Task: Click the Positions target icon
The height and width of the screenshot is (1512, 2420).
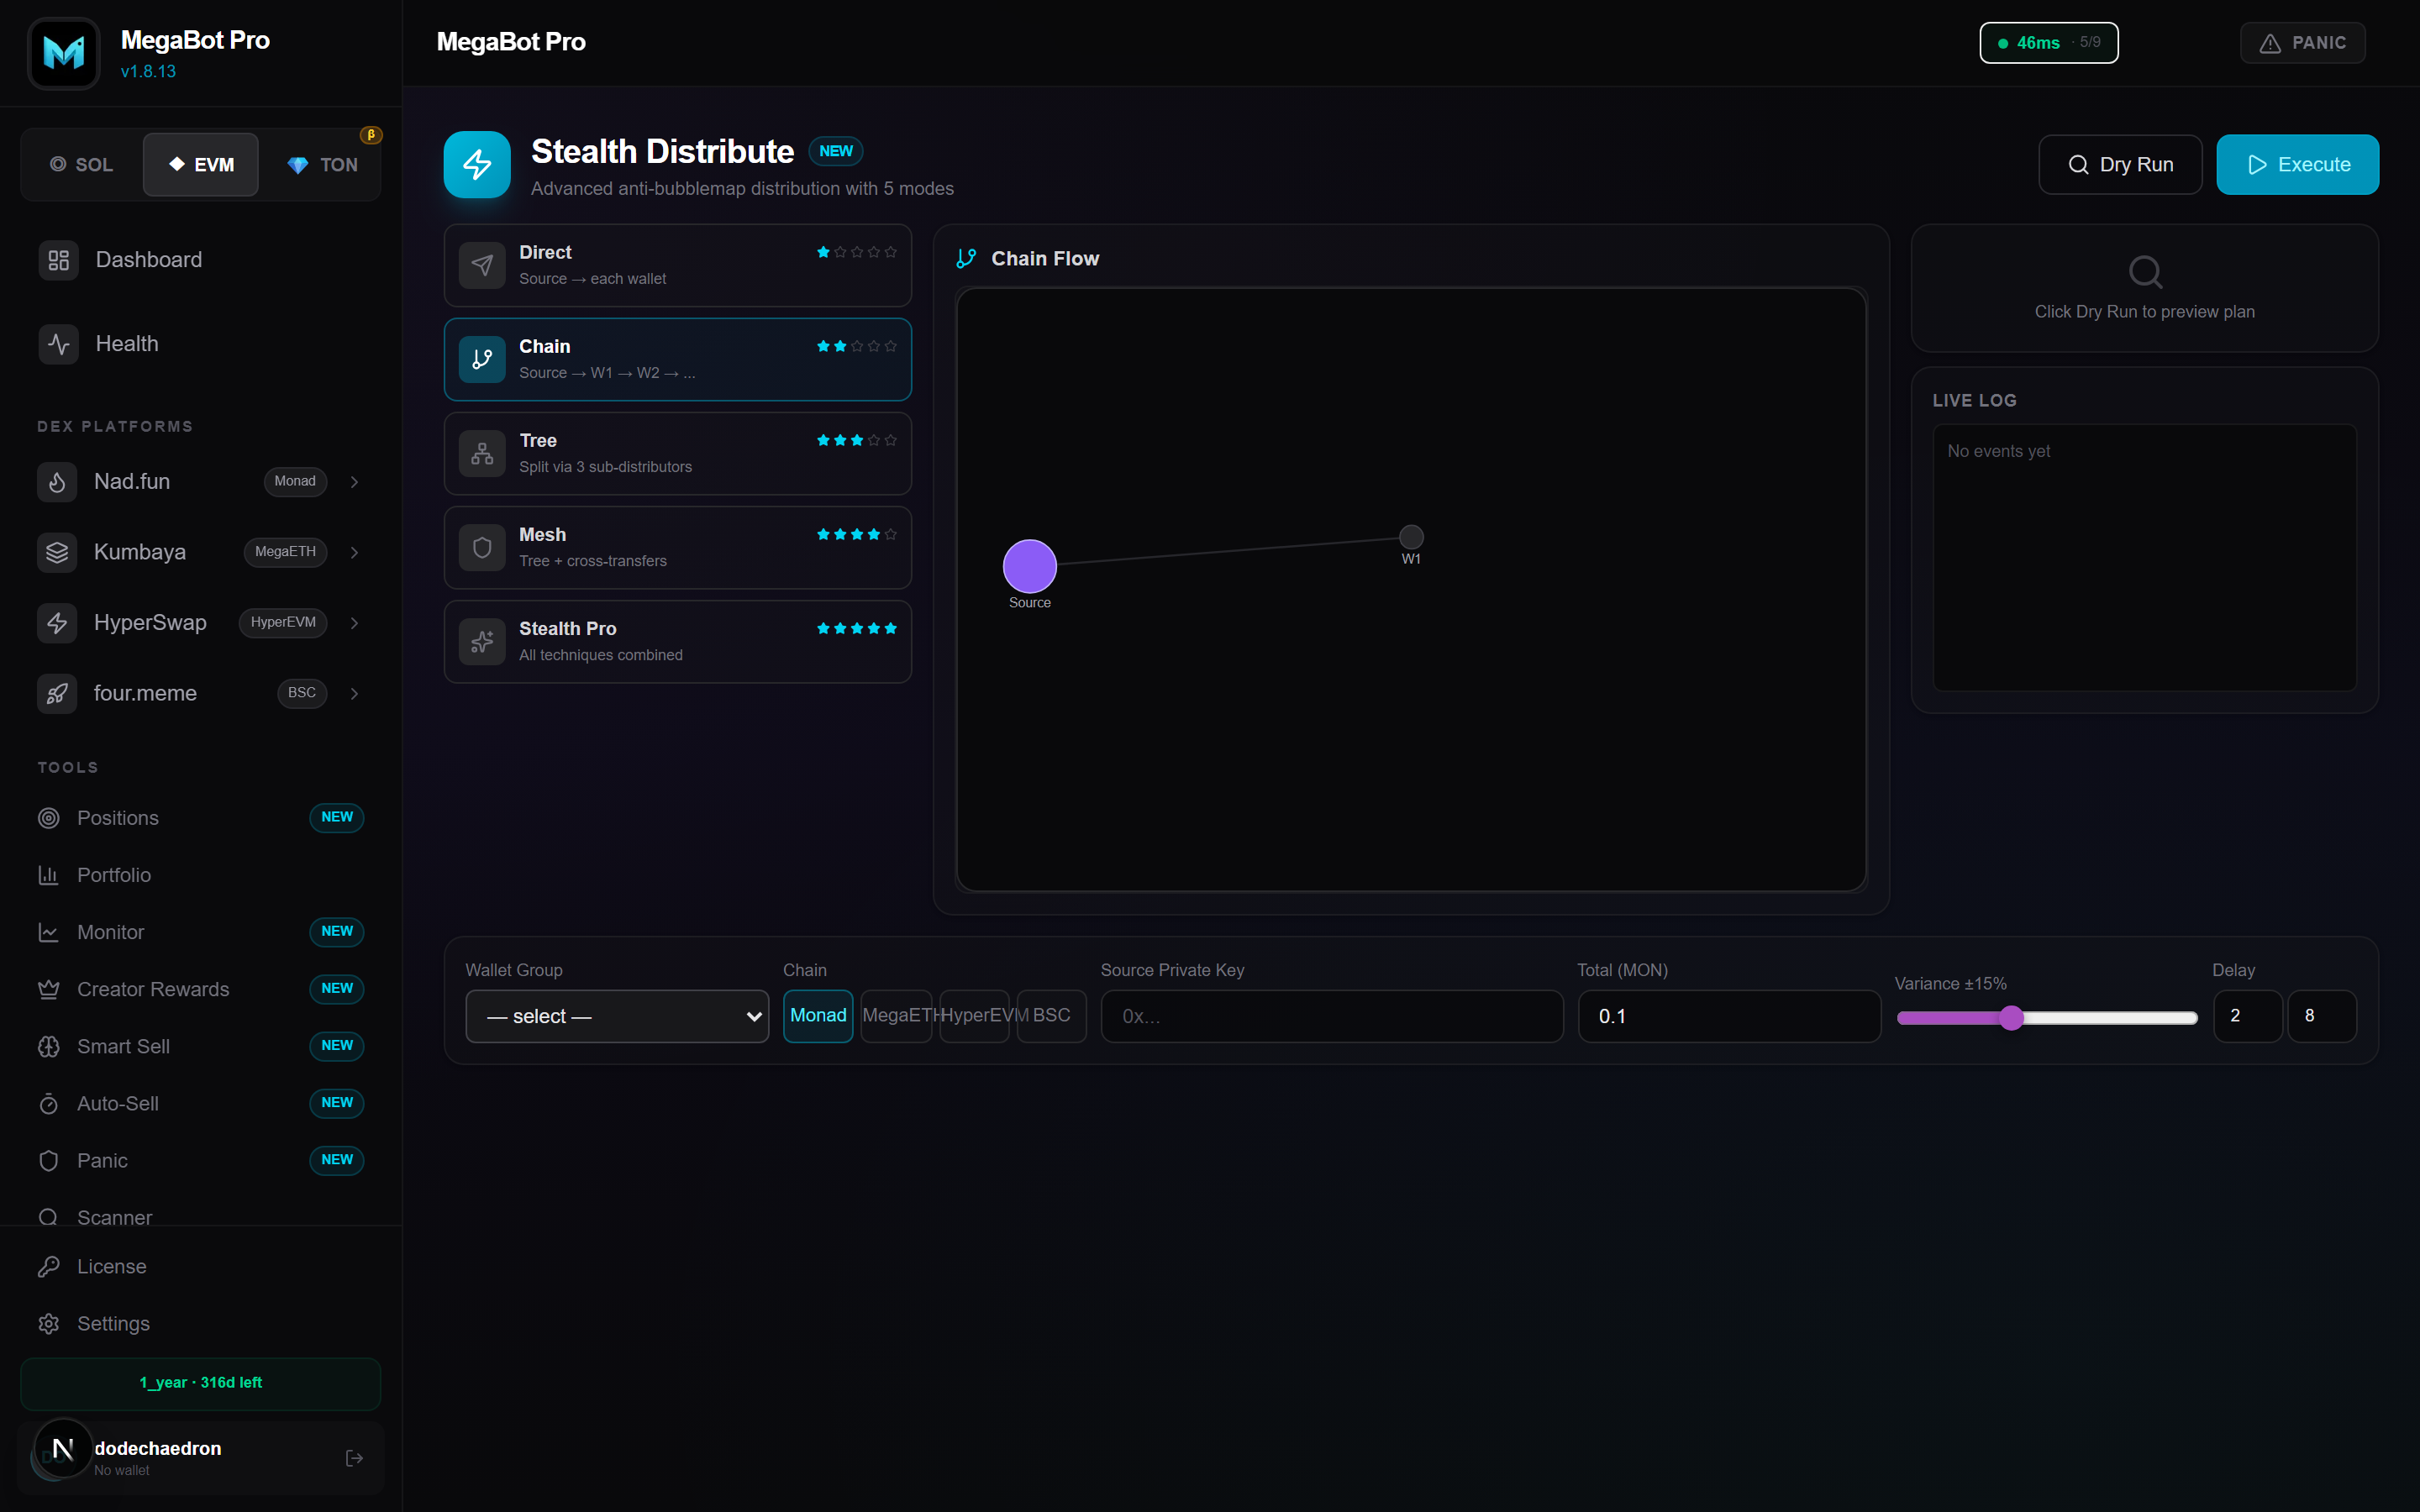Action: click(48, 818)
